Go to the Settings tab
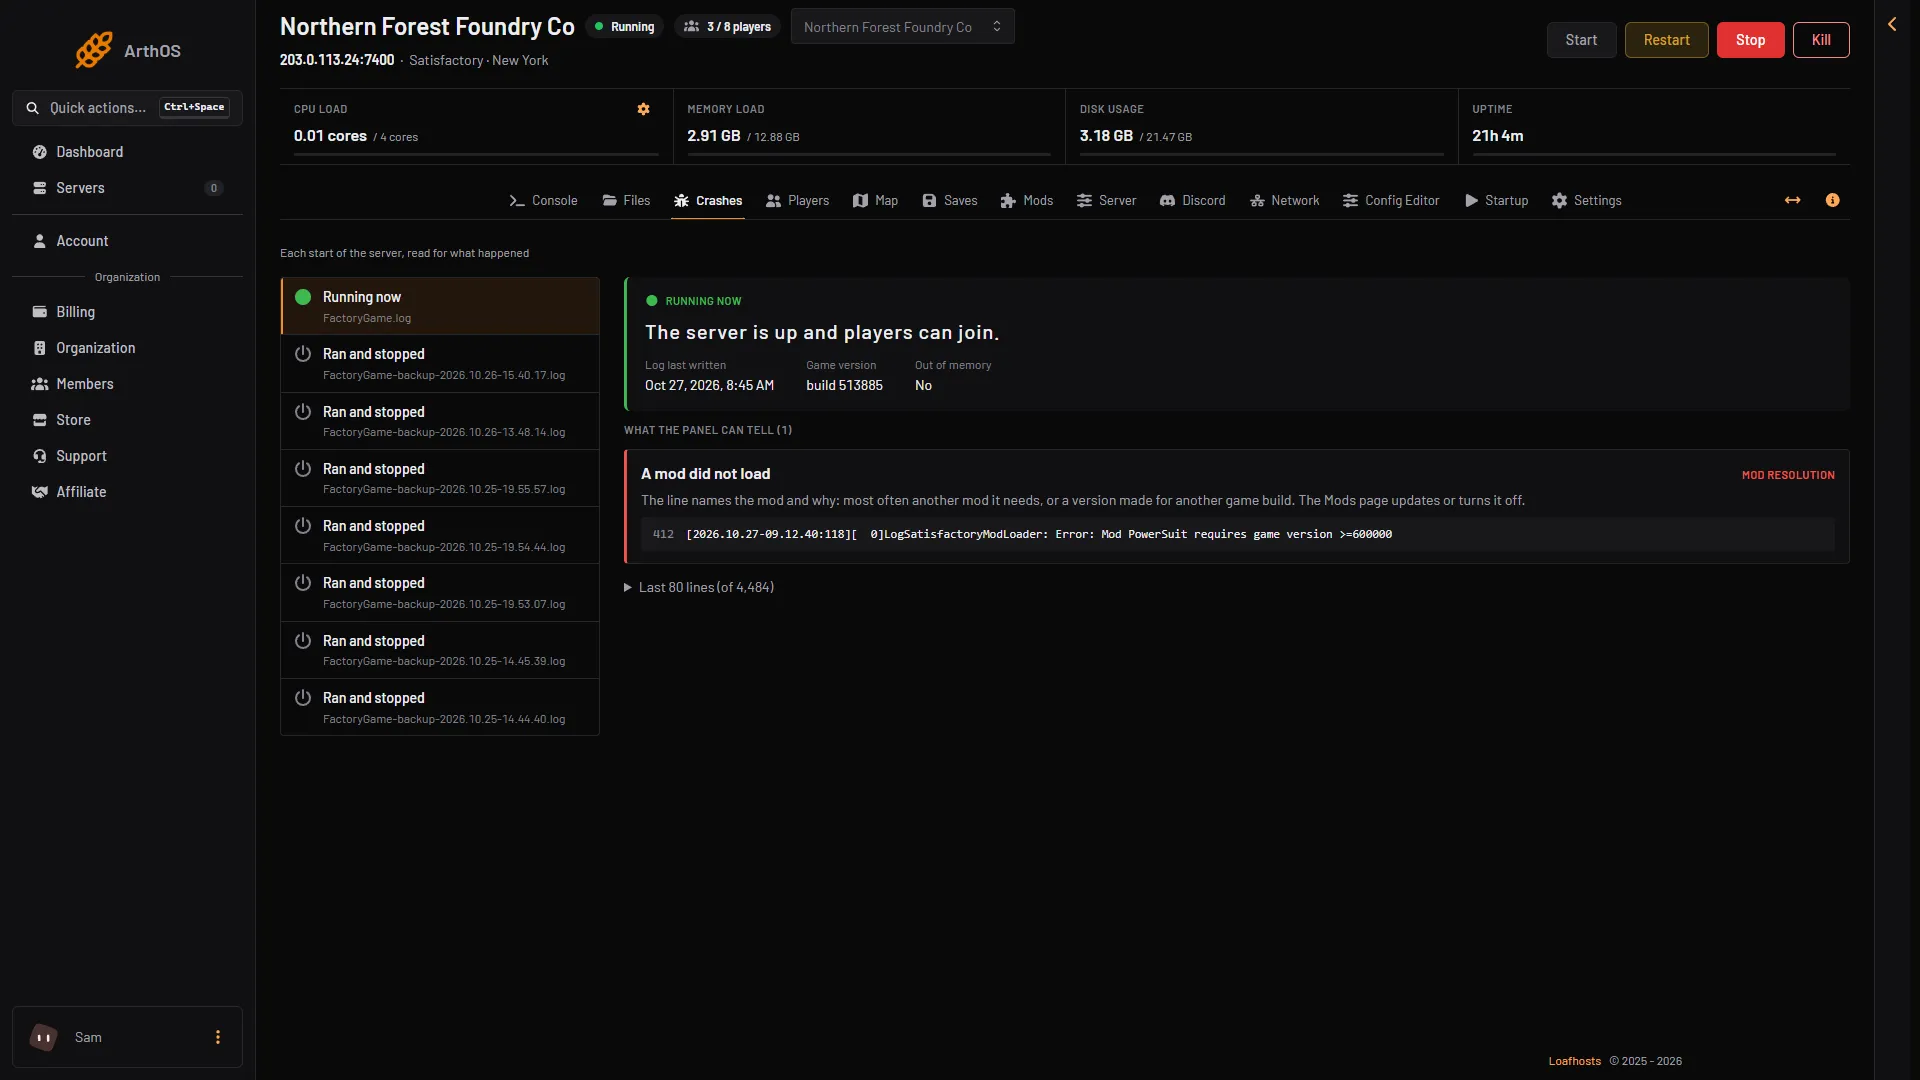 (1586, 201)
